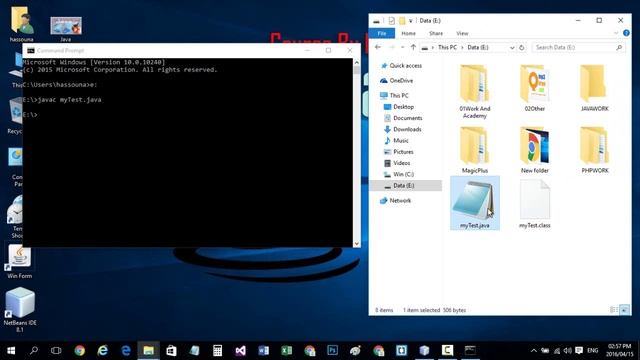Click the New folder quick access toolbar icon
Screen dimensions: 640x360
click(x=402, y=20)
